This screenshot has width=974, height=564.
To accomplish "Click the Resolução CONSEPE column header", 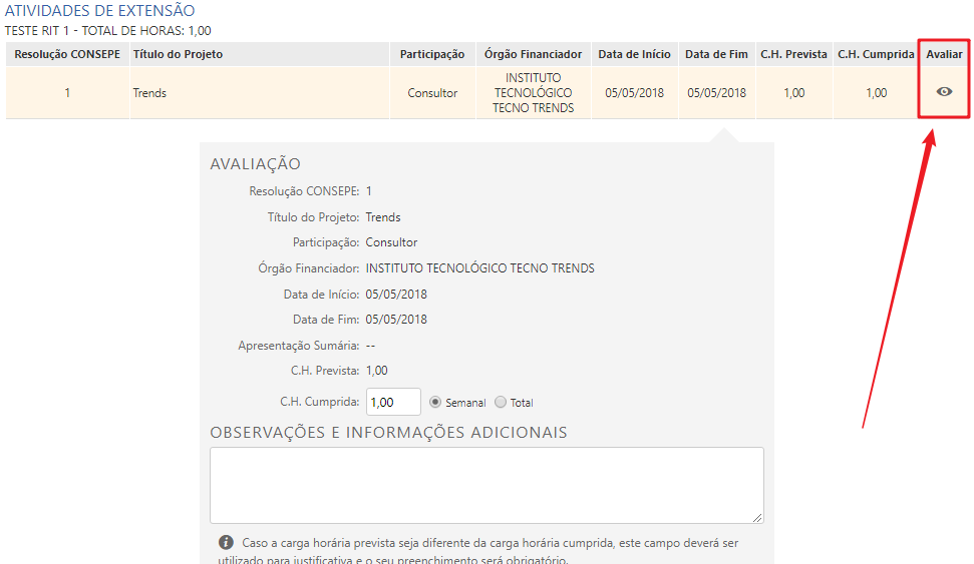I will coord(67,54).
